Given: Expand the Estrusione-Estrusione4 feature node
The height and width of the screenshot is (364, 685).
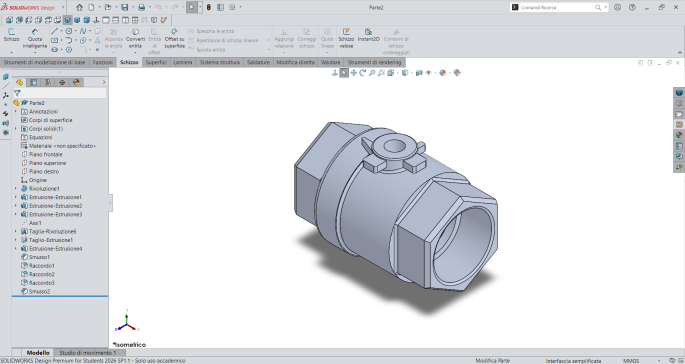Looking at the screenshot, I should [x=16, y=248].
